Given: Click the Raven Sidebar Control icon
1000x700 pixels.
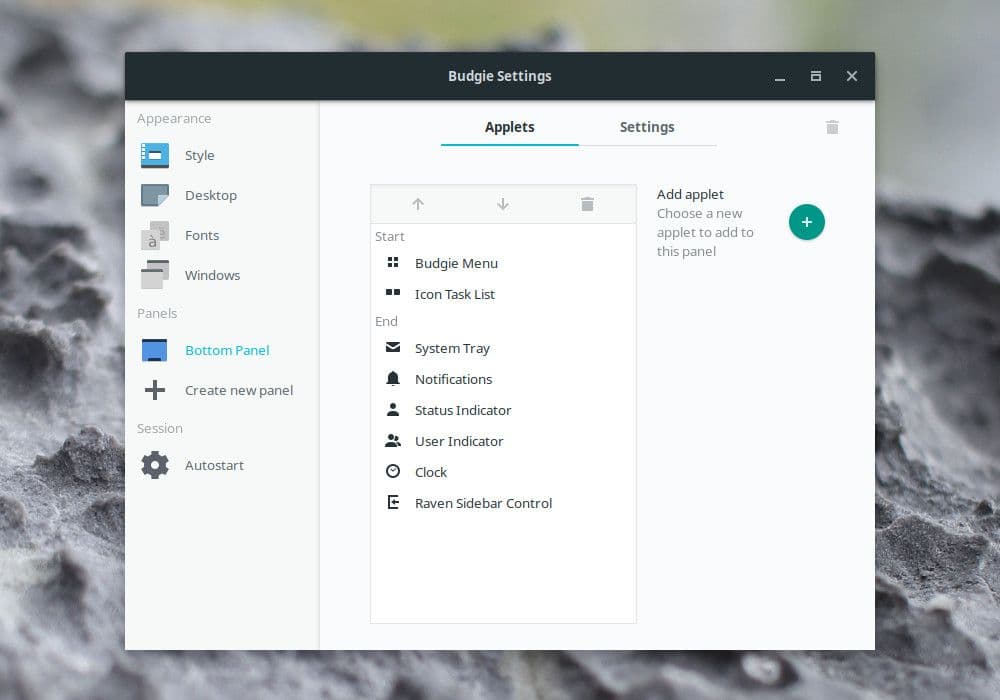Looking at the screenshot, I should tap(393, 502).
